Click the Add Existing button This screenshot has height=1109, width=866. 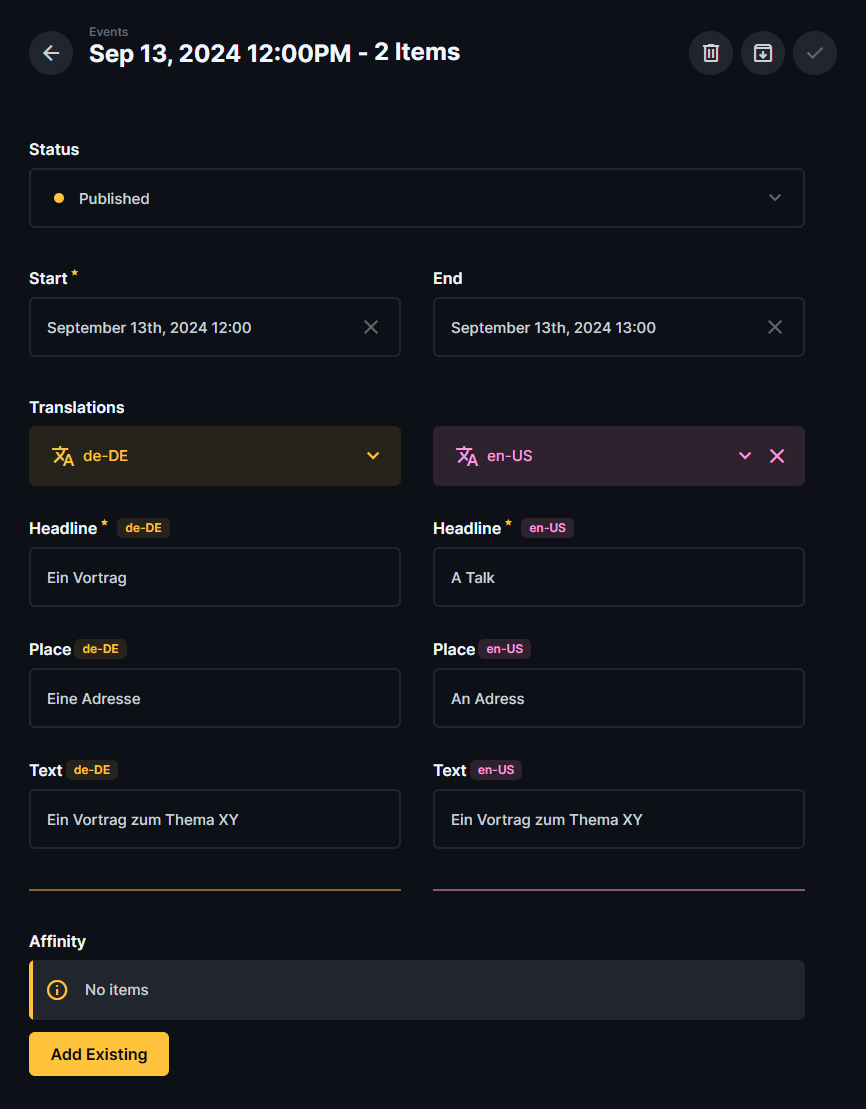99,1054
